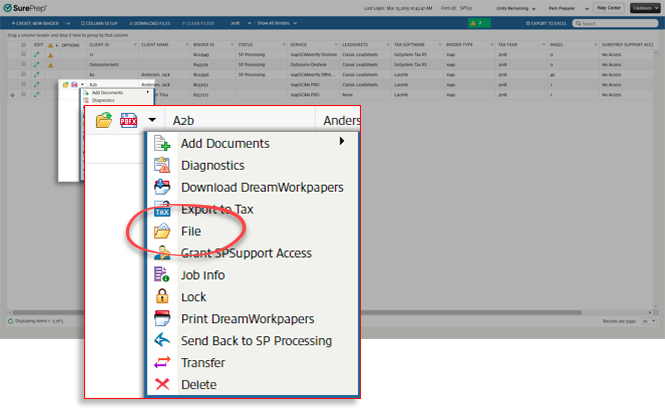Click the large PBFX file icon

[129, 120]
